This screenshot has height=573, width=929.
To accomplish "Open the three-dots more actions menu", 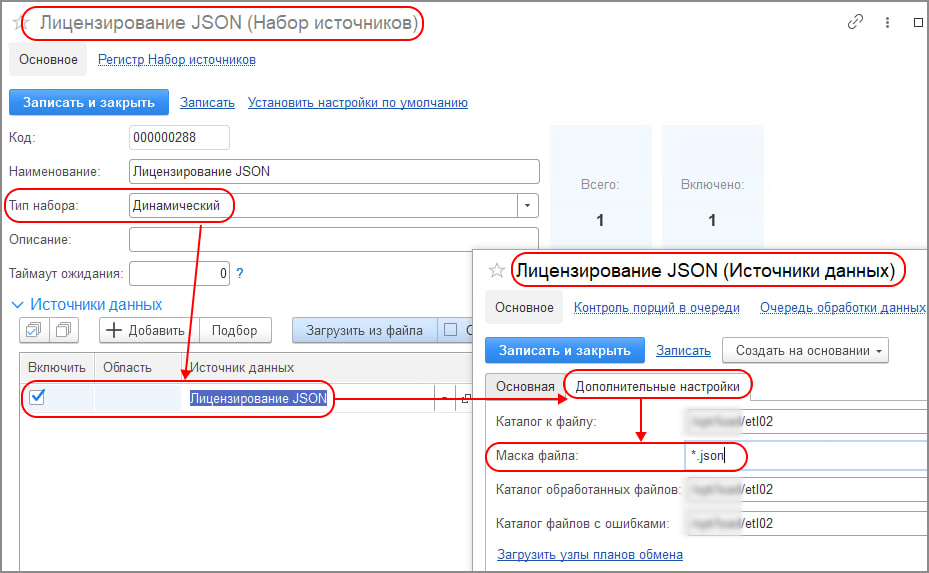I will click(x=887, y=22).
